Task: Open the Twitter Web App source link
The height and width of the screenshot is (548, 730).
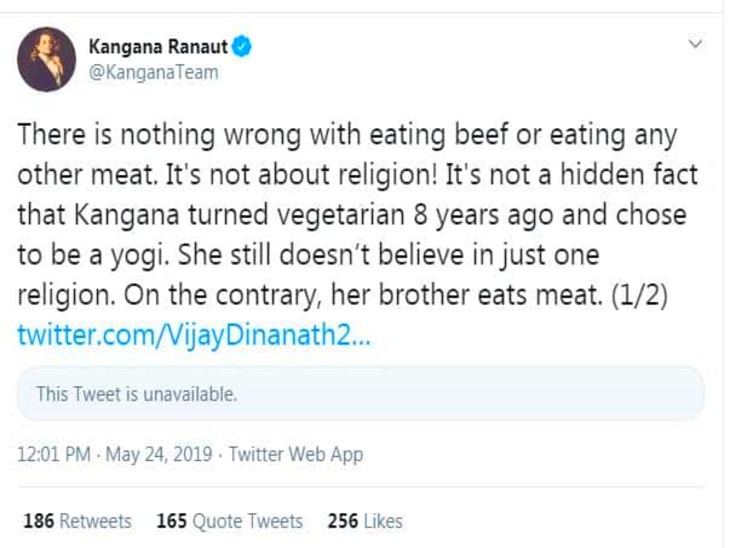Action: (296, 454)
